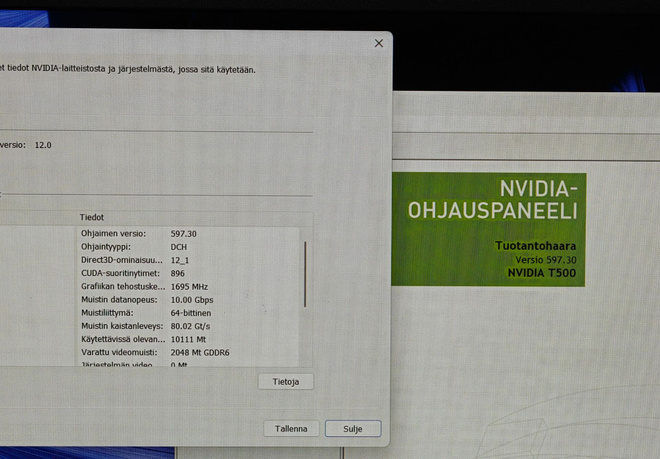Screen dimensions: 660x459
Task: Select the Käytettävissä olevan... 10111 Mt row
Action: pos(188,339)
